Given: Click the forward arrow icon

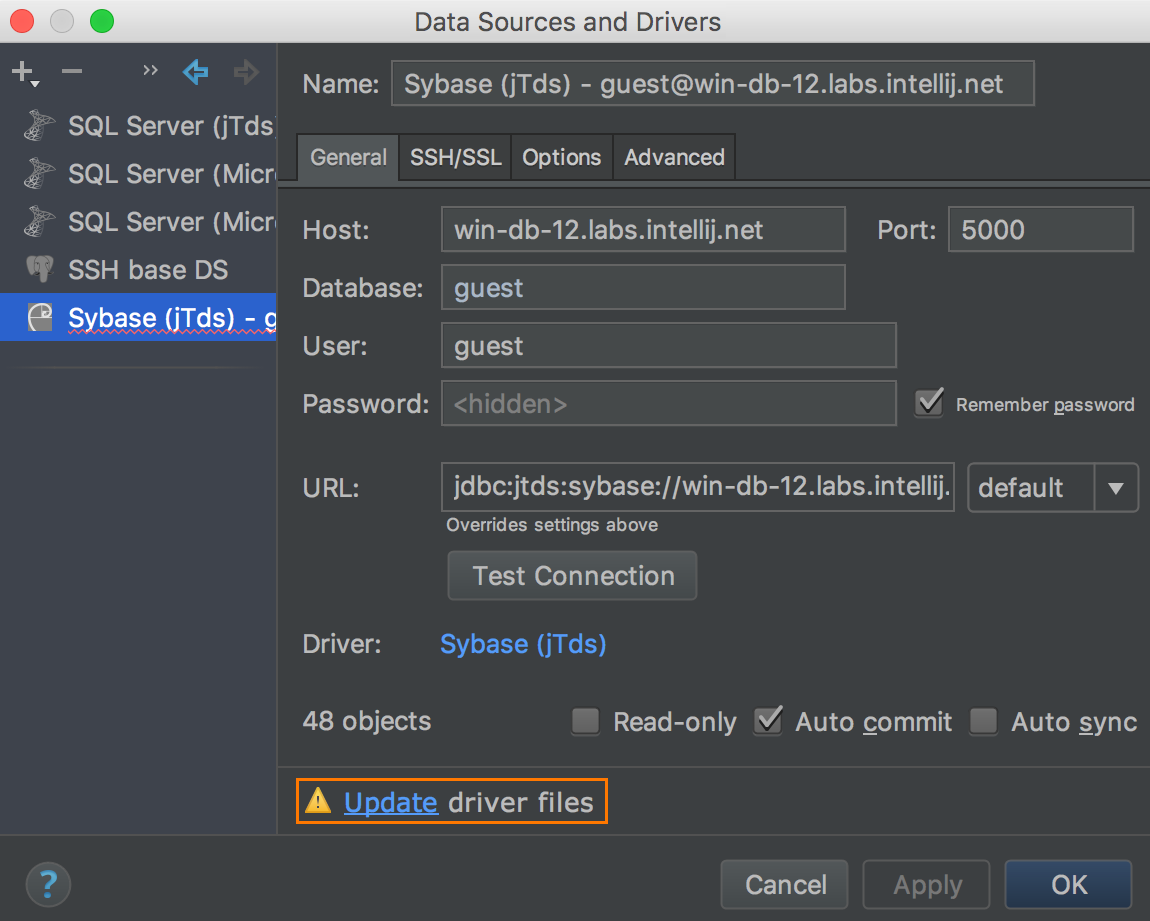Looking at the screenshot, I should point(246,72).
